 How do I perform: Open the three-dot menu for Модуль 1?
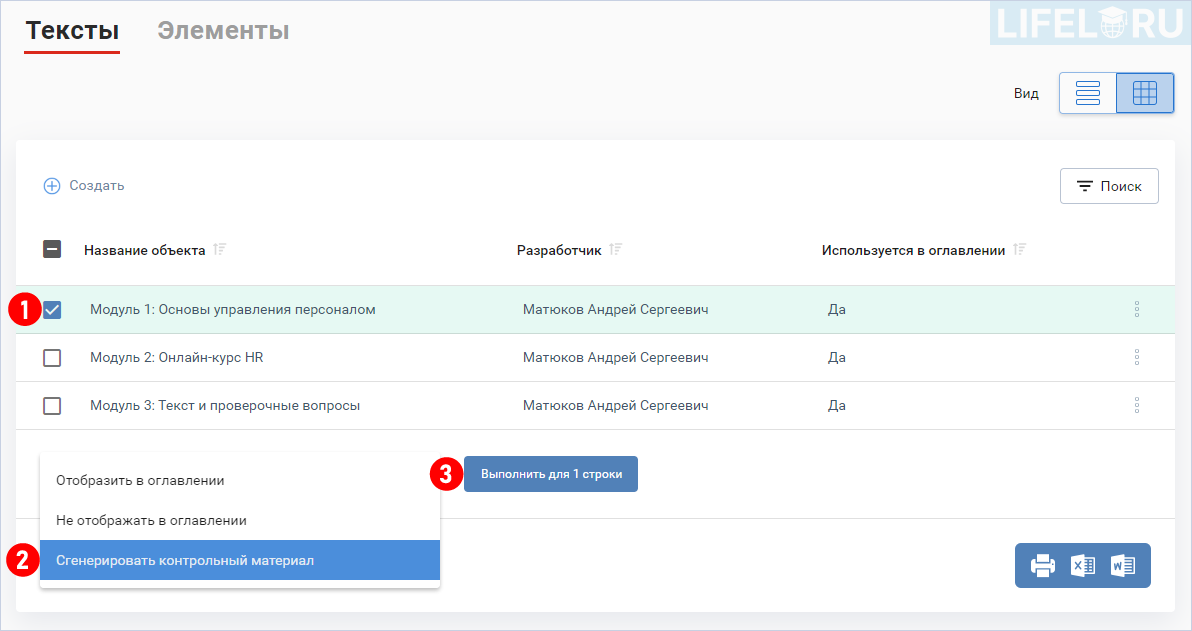point(1137,309)
